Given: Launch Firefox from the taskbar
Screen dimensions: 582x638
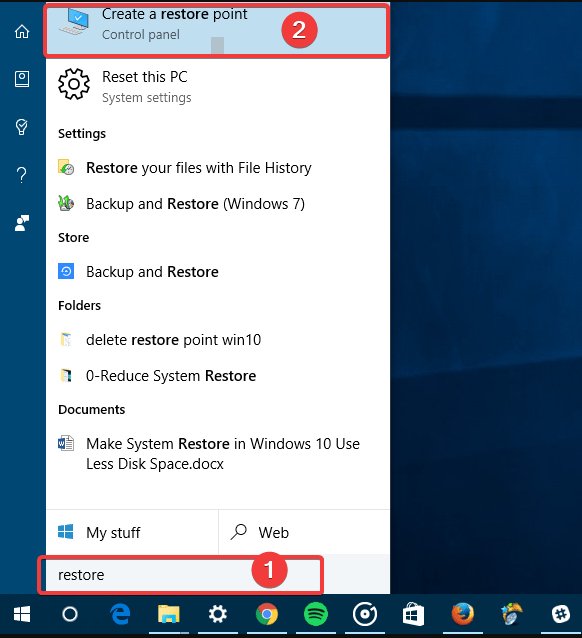Looking at the screenshot, I should tap(463, 614).
